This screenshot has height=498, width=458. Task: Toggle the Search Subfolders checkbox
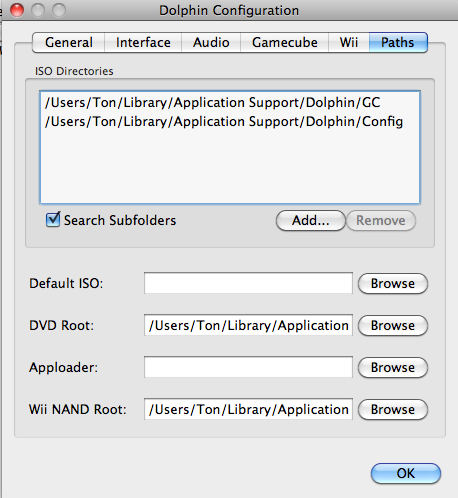53,220
